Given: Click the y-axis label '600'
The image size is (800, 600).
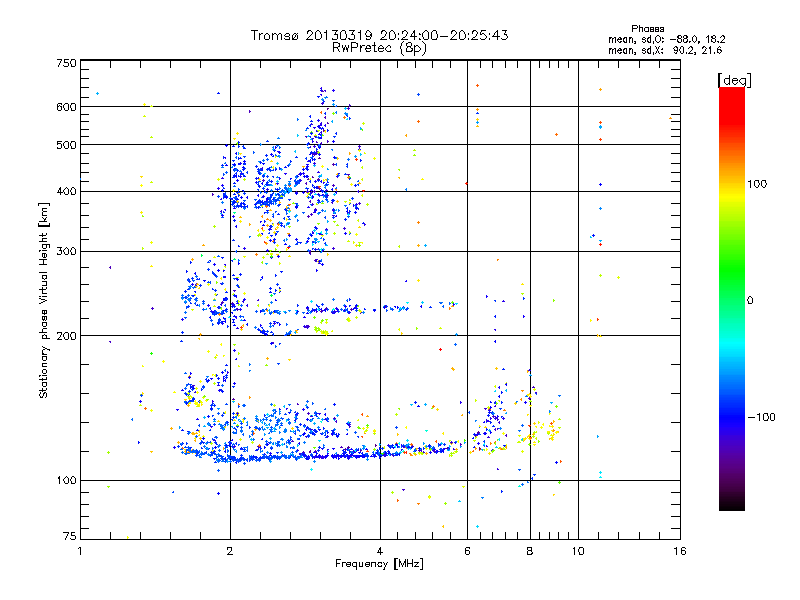Looking at the screenshot, I should click(x=67, y=107).
